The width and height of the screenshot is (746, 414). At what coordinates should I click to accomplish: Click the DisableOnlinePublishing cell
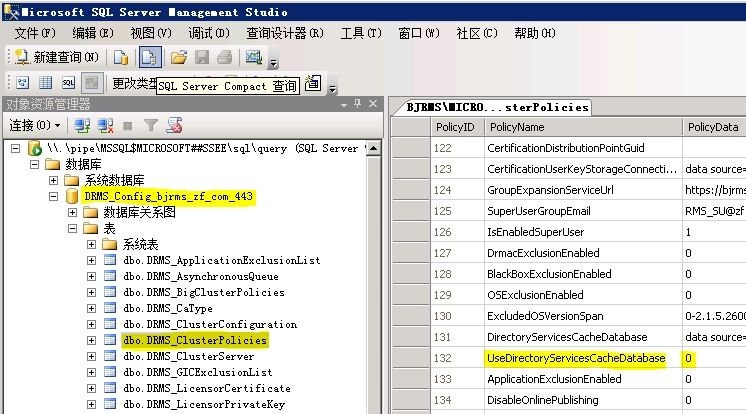(583, 400)
